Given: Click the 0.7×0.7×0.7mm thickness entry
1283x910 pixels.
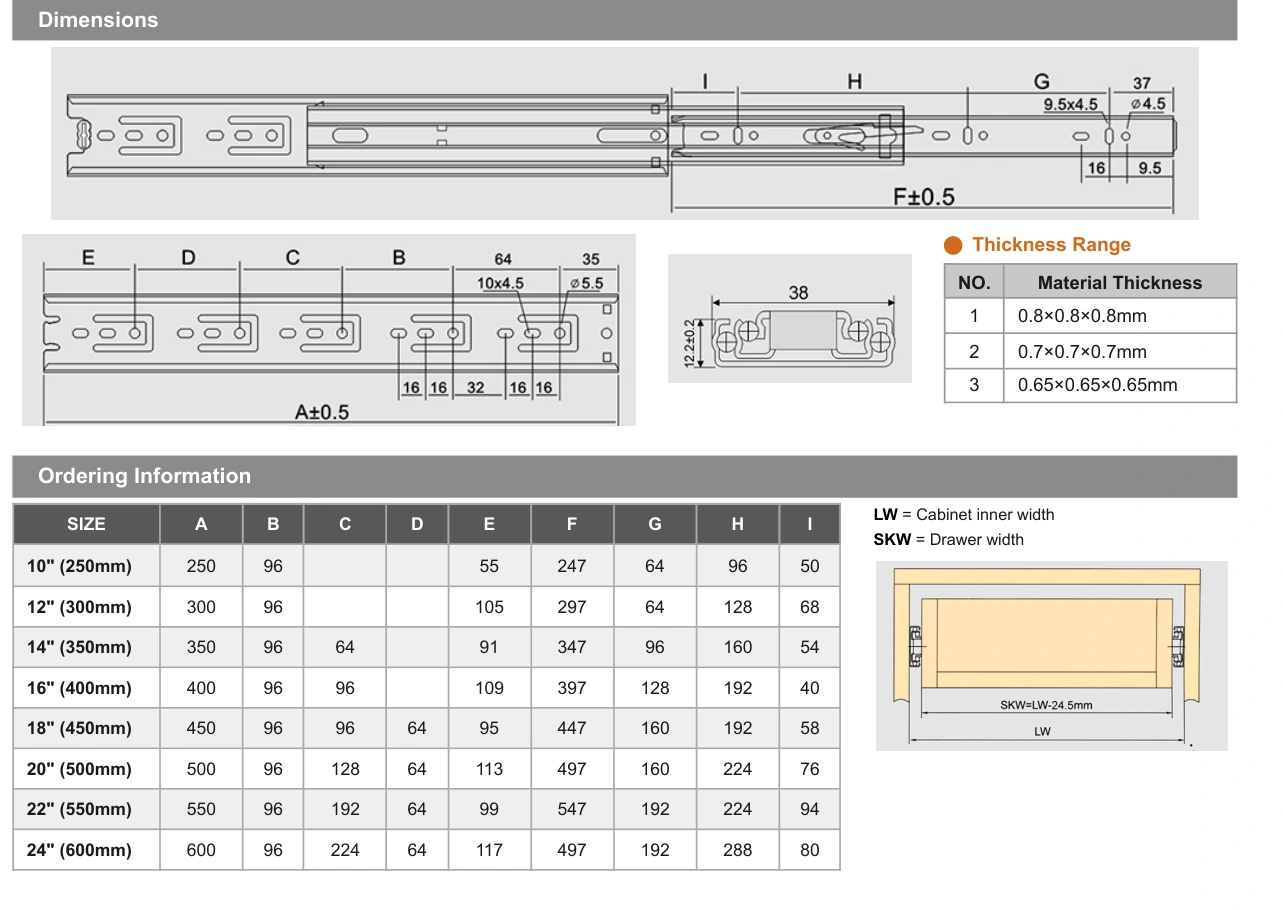Looking at the screenshot, I should click(1082, 351).
